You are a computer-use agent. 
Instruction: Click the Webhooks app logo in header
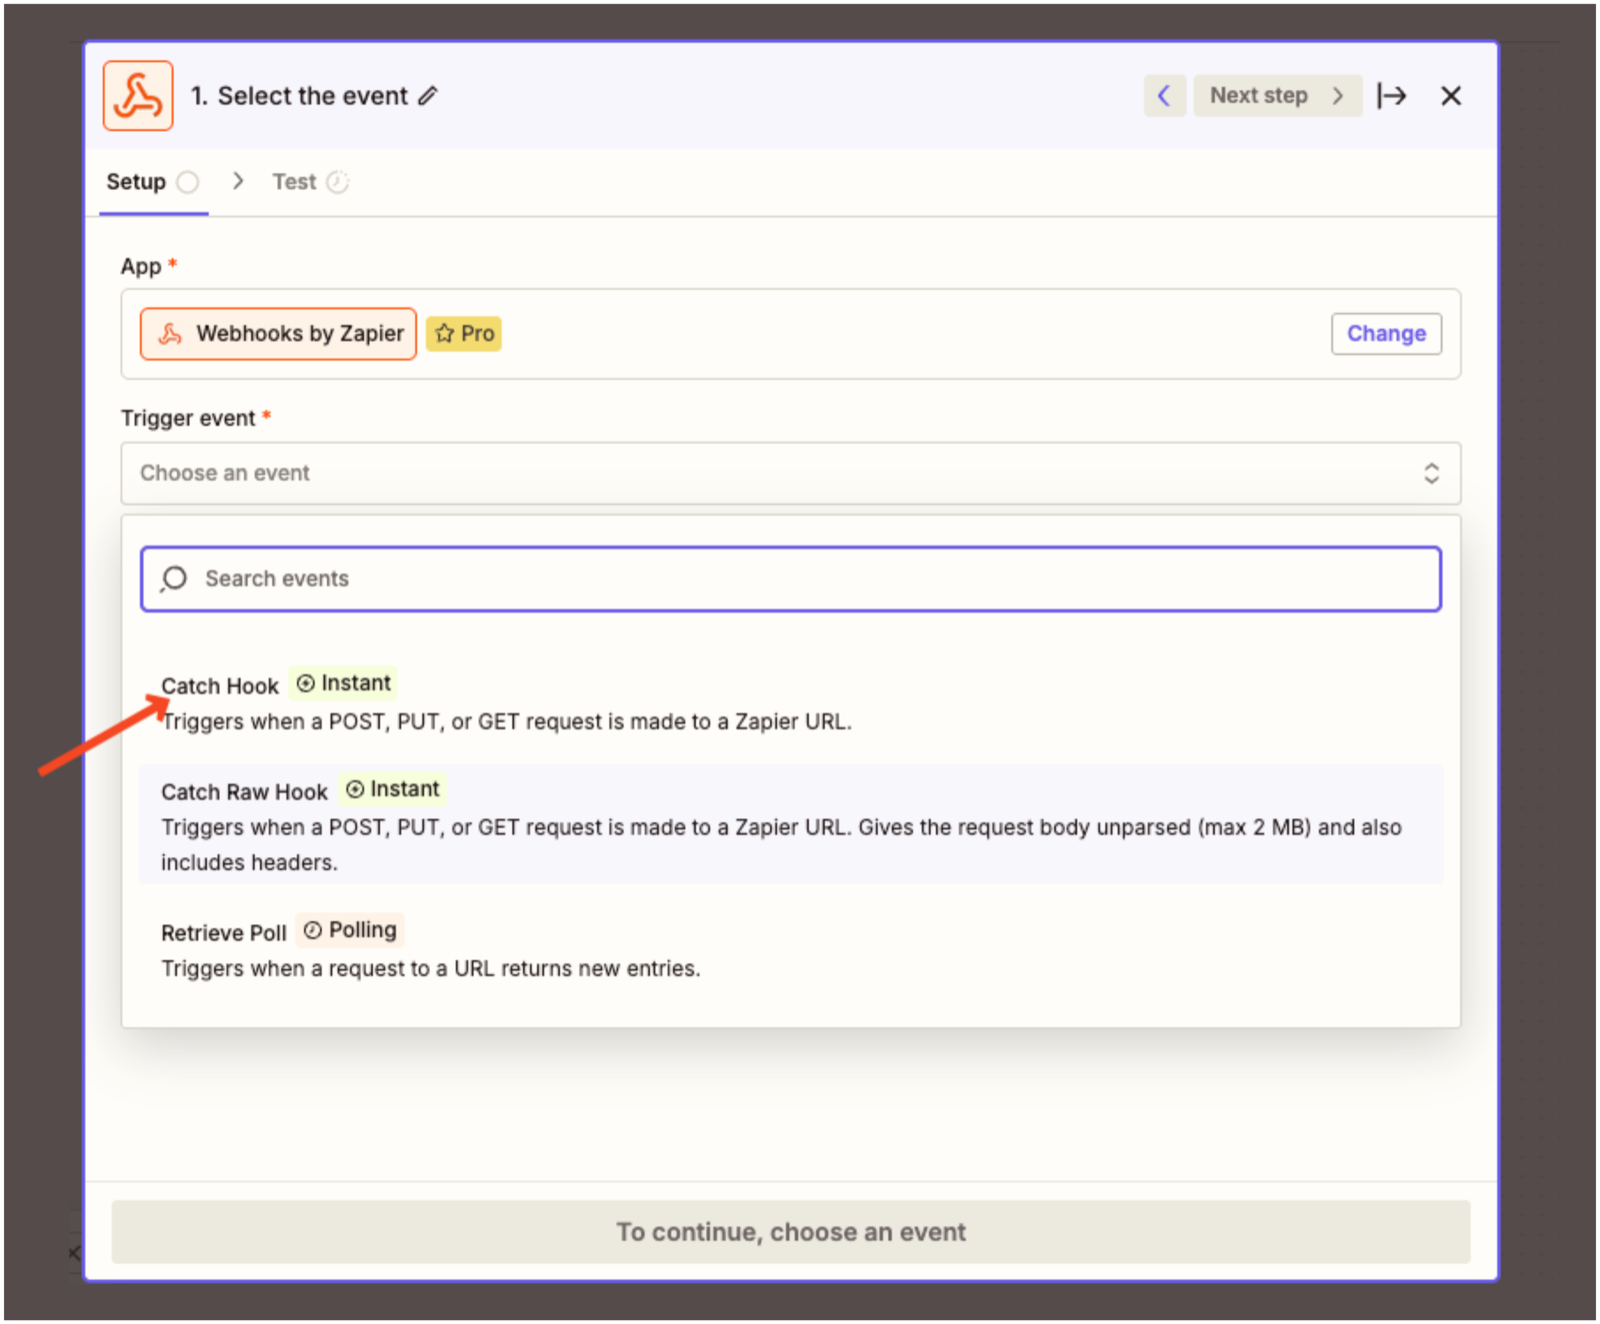[x=138, y=96]
